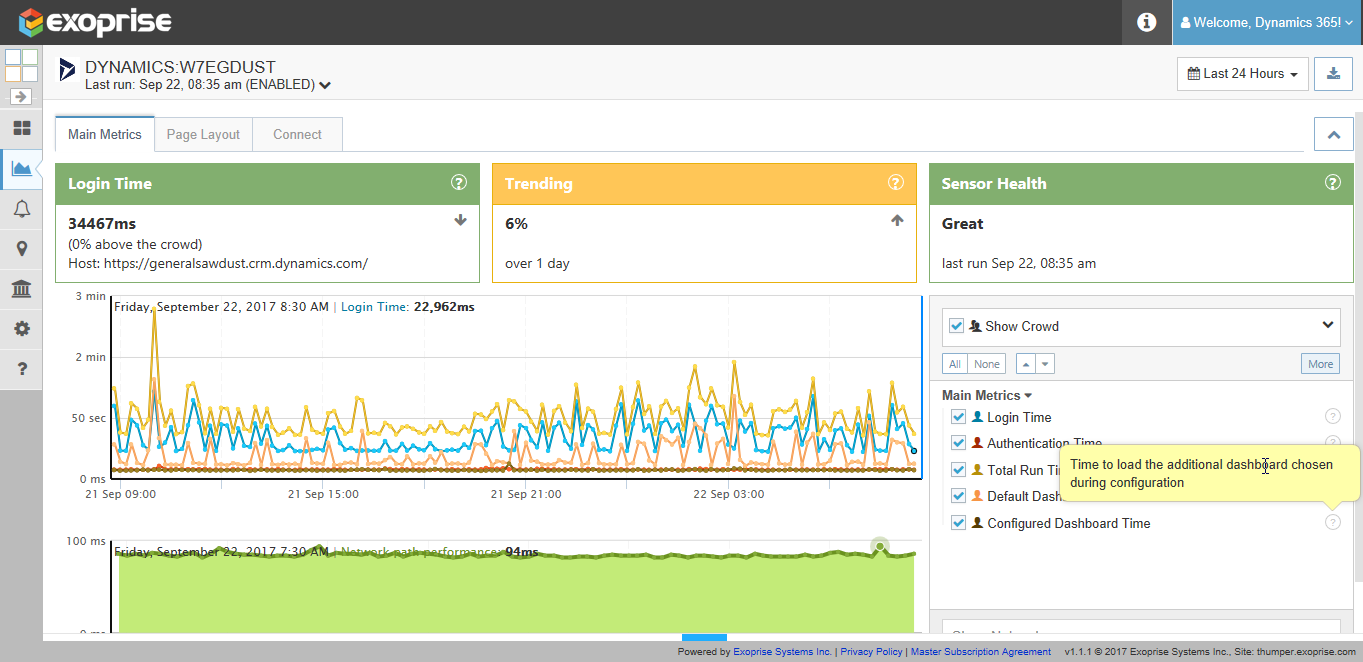Open the Welcome, Dynamics 365 user menu
The width and height of the screenshot is (1363, 662).
[x=1267, y=22]
